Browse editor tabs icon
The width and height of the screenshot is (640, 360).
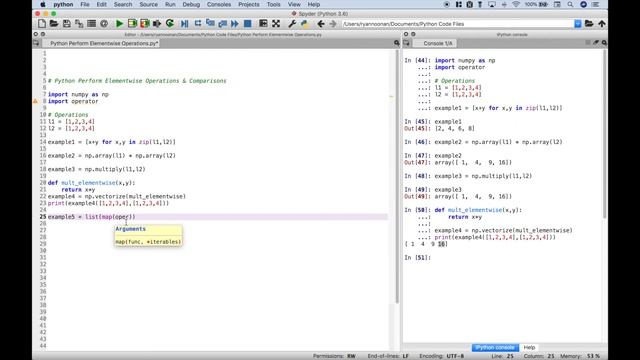pos(36,43)
